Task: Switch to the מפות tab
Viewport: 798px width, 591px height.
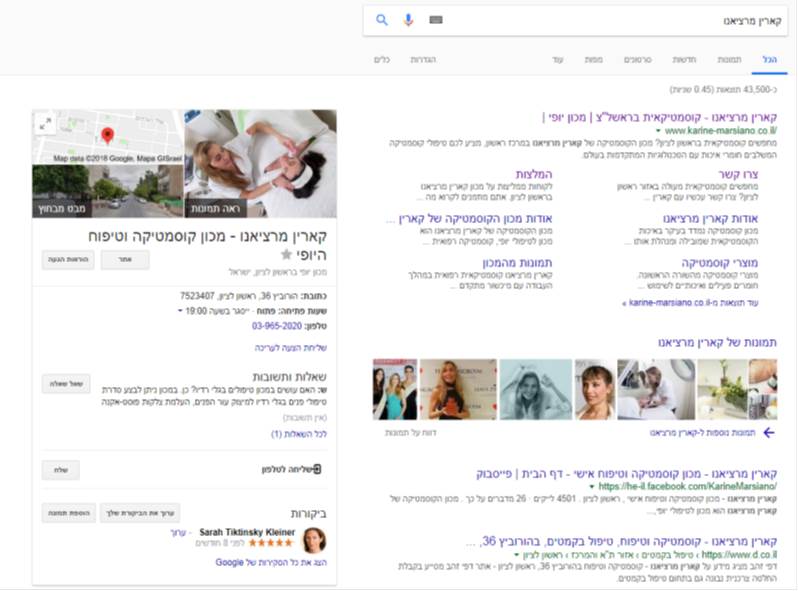Action: (593, 60)
